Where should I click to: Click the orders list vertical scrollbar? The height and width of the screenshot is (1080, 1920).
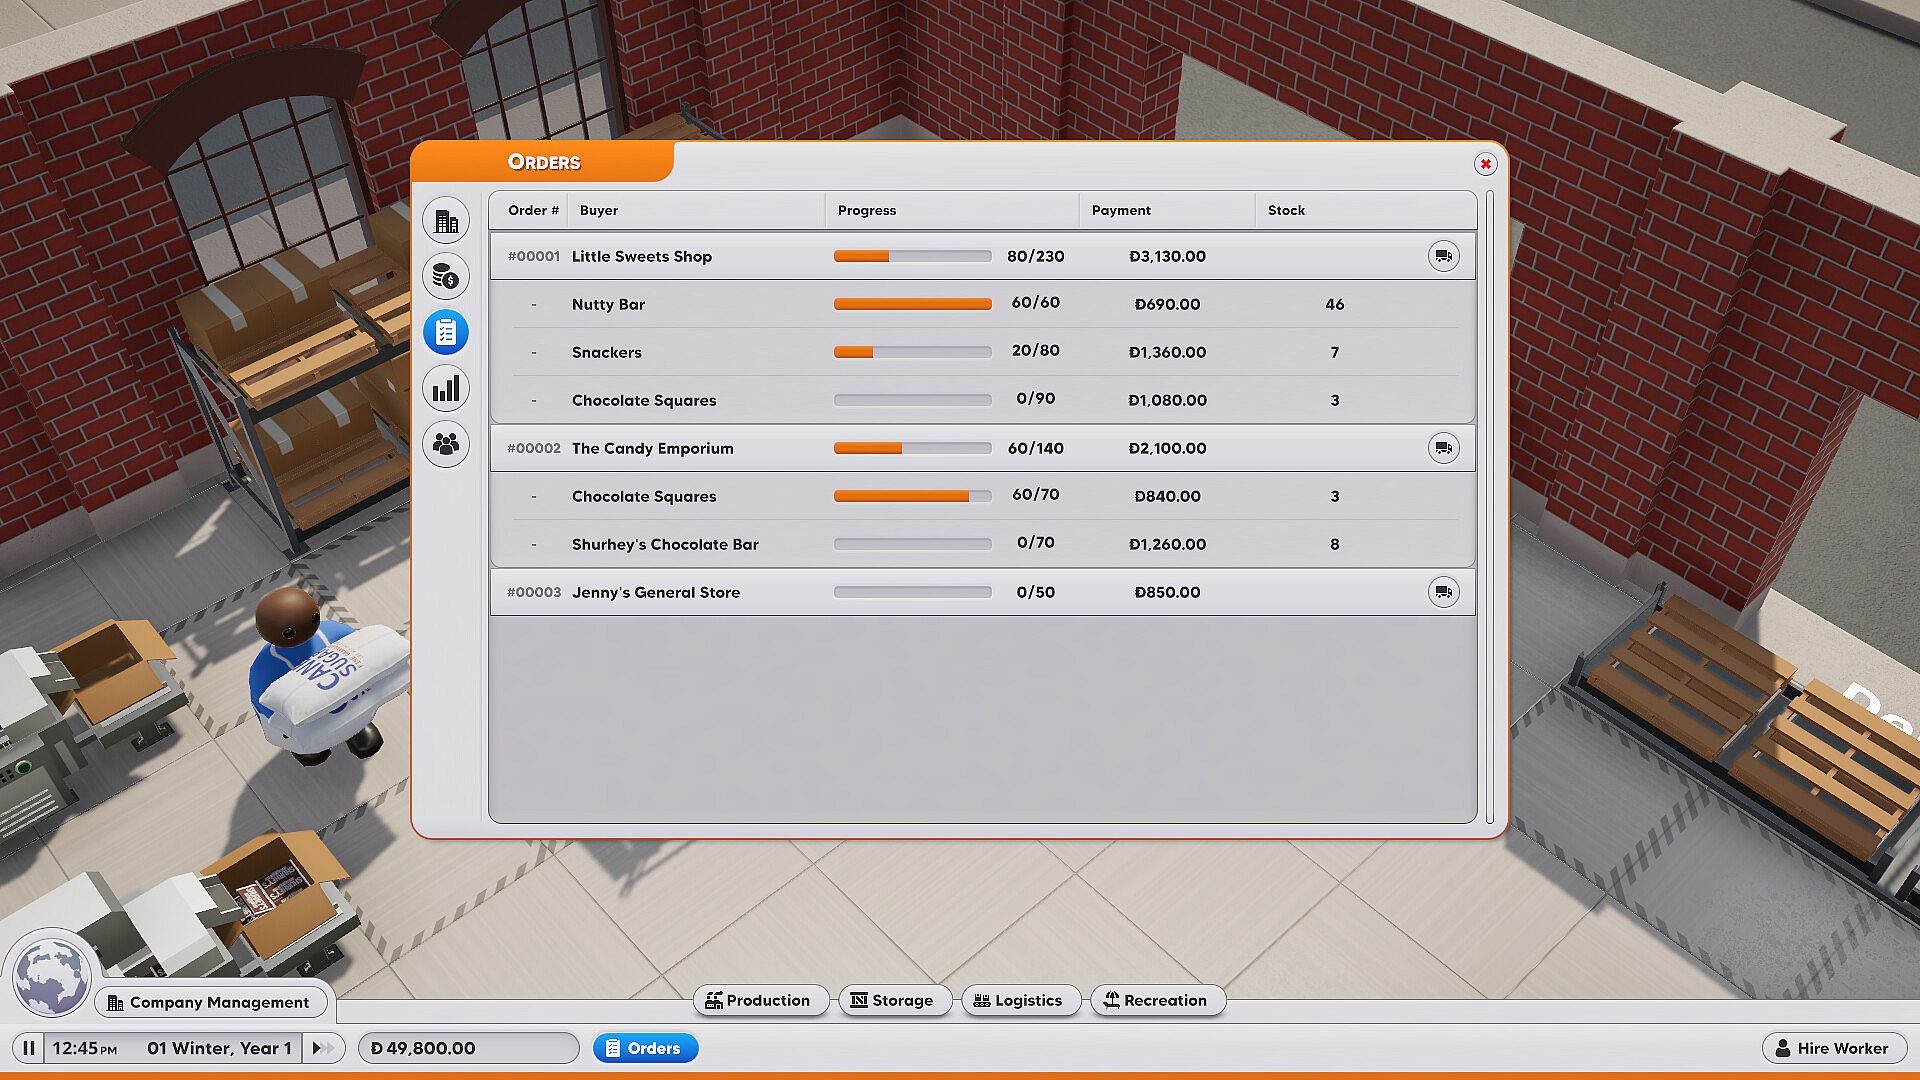[1490, 505]
